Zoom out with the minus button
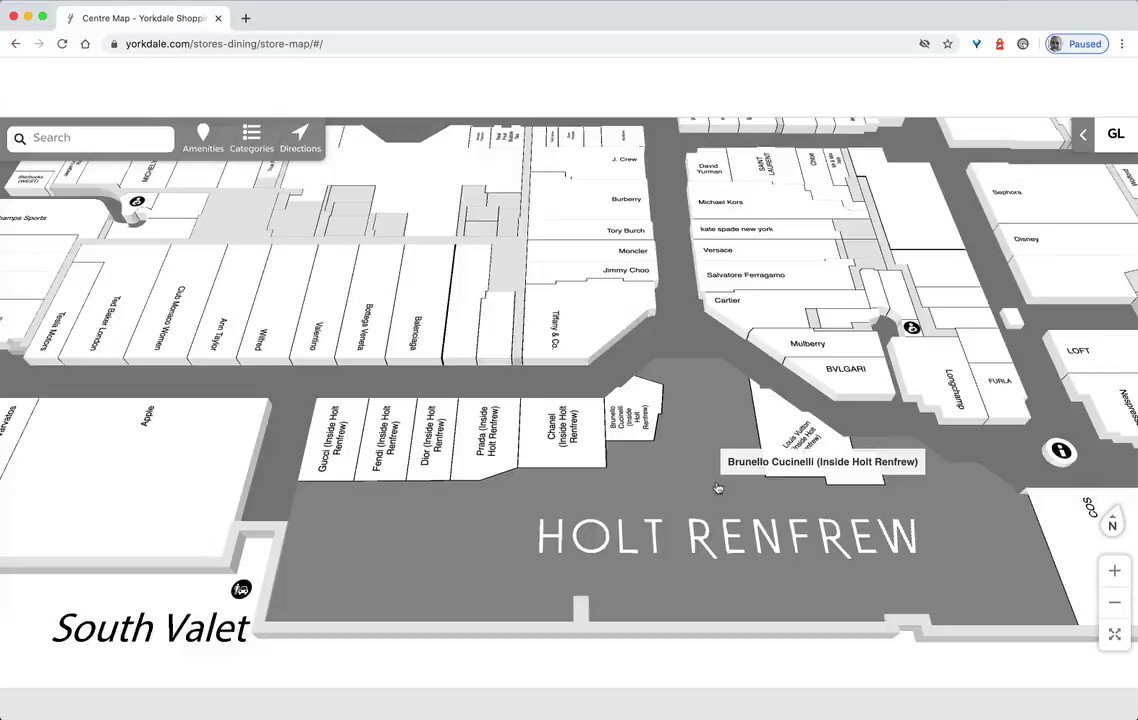The height and width of the screenshot is (720, 1138). [1115, 602]
